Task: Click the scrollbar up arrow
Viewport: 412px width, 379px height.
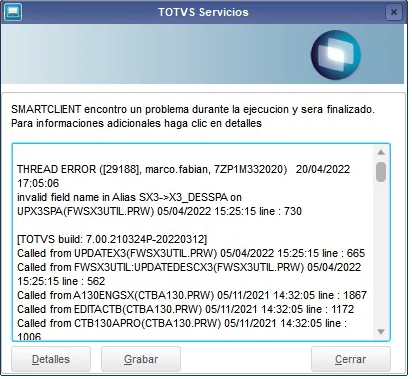Action: [381, 153]
